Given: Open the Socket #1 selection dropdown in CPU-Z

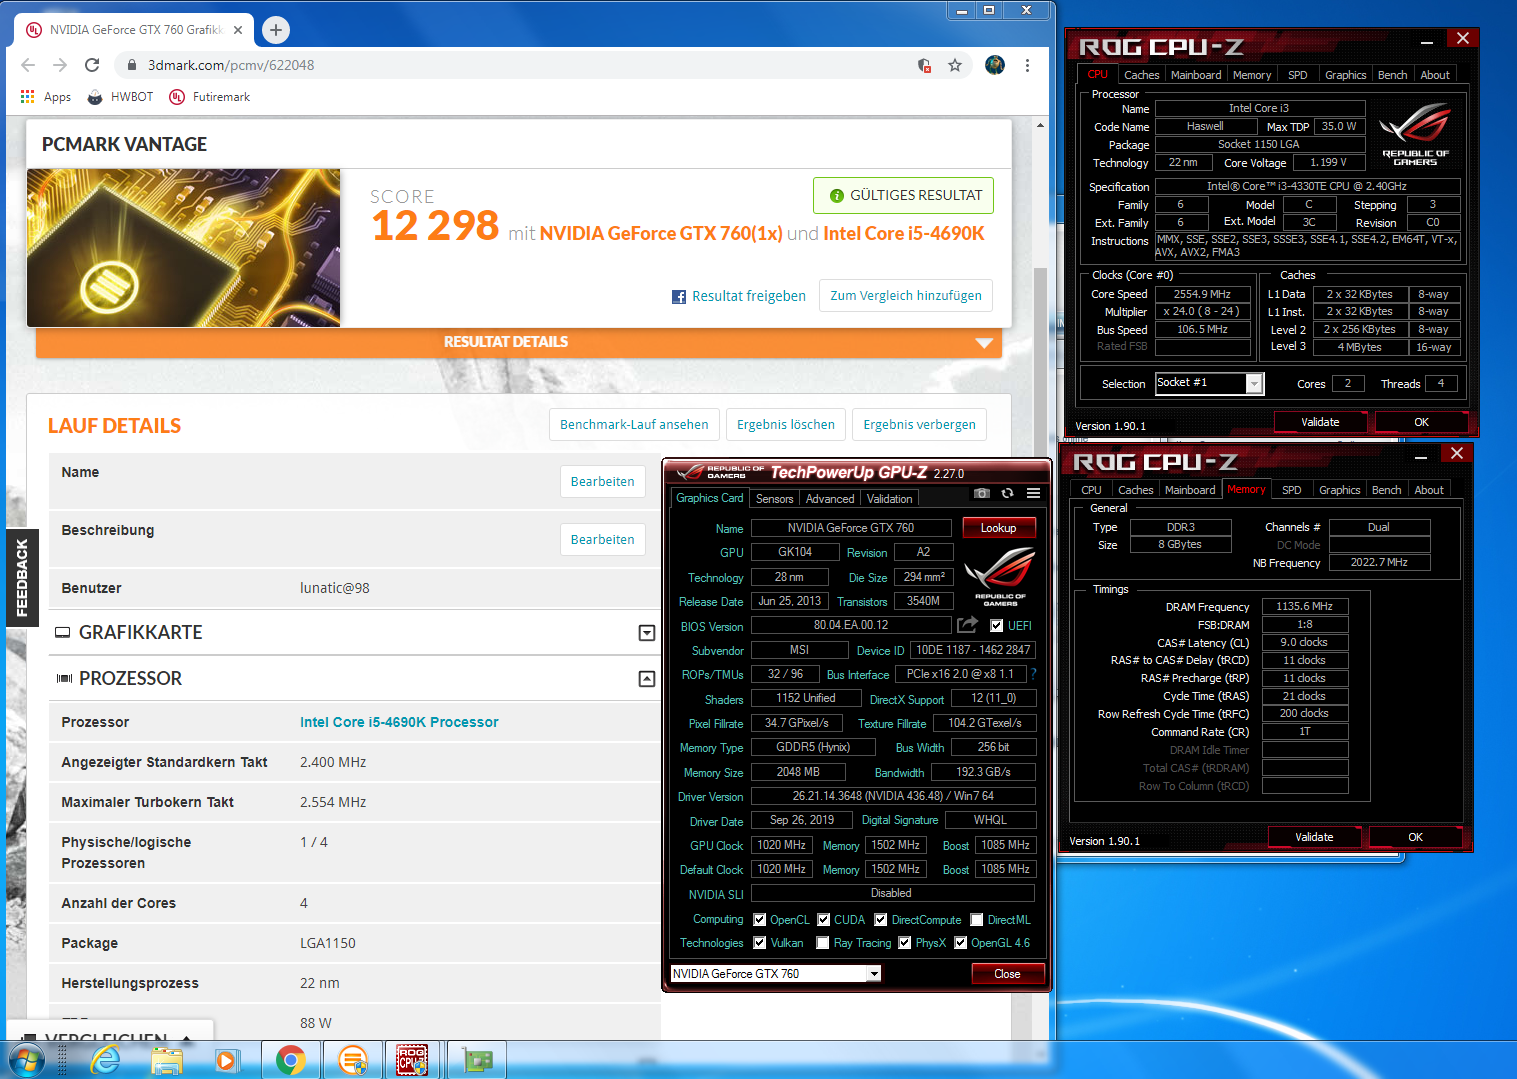Looking at the screenshot, I should point(1210,383).
